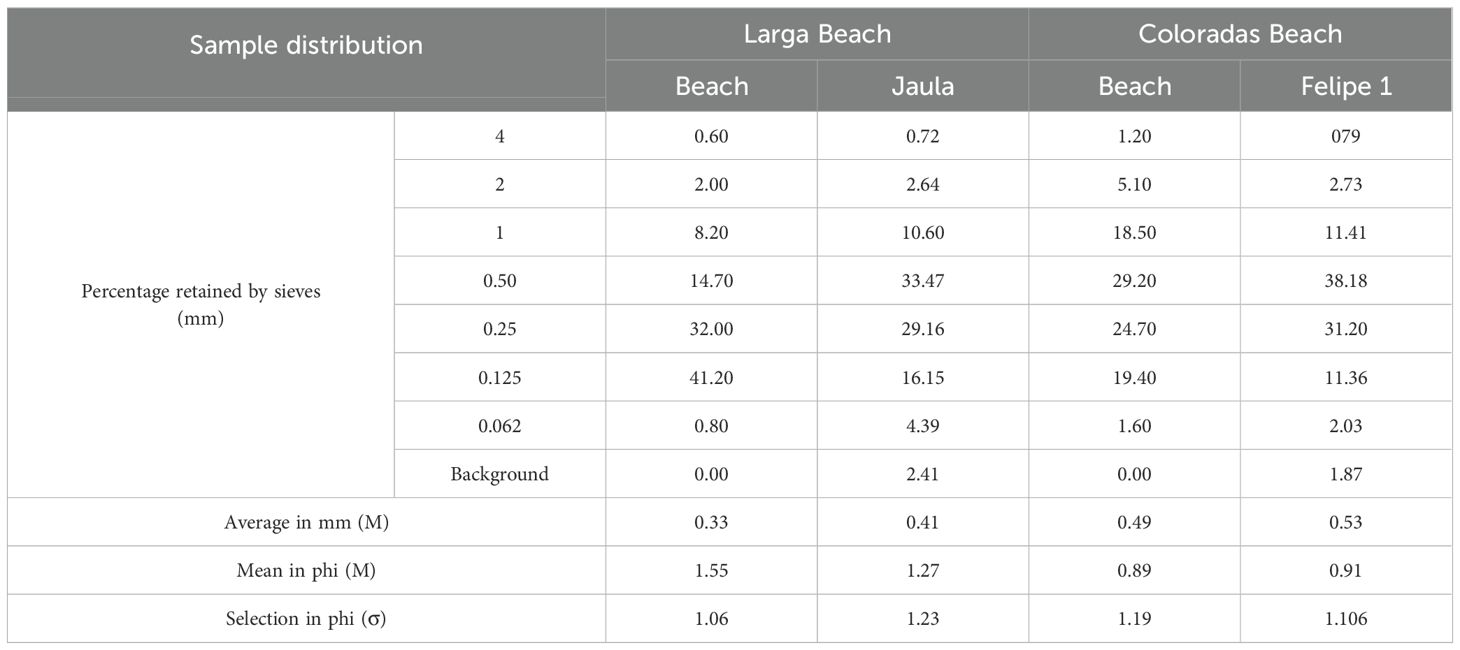Screen dimensions: 1460x650
Task: Select the value 33.47 in Jaula column
Action: click(x=922, y=281)
